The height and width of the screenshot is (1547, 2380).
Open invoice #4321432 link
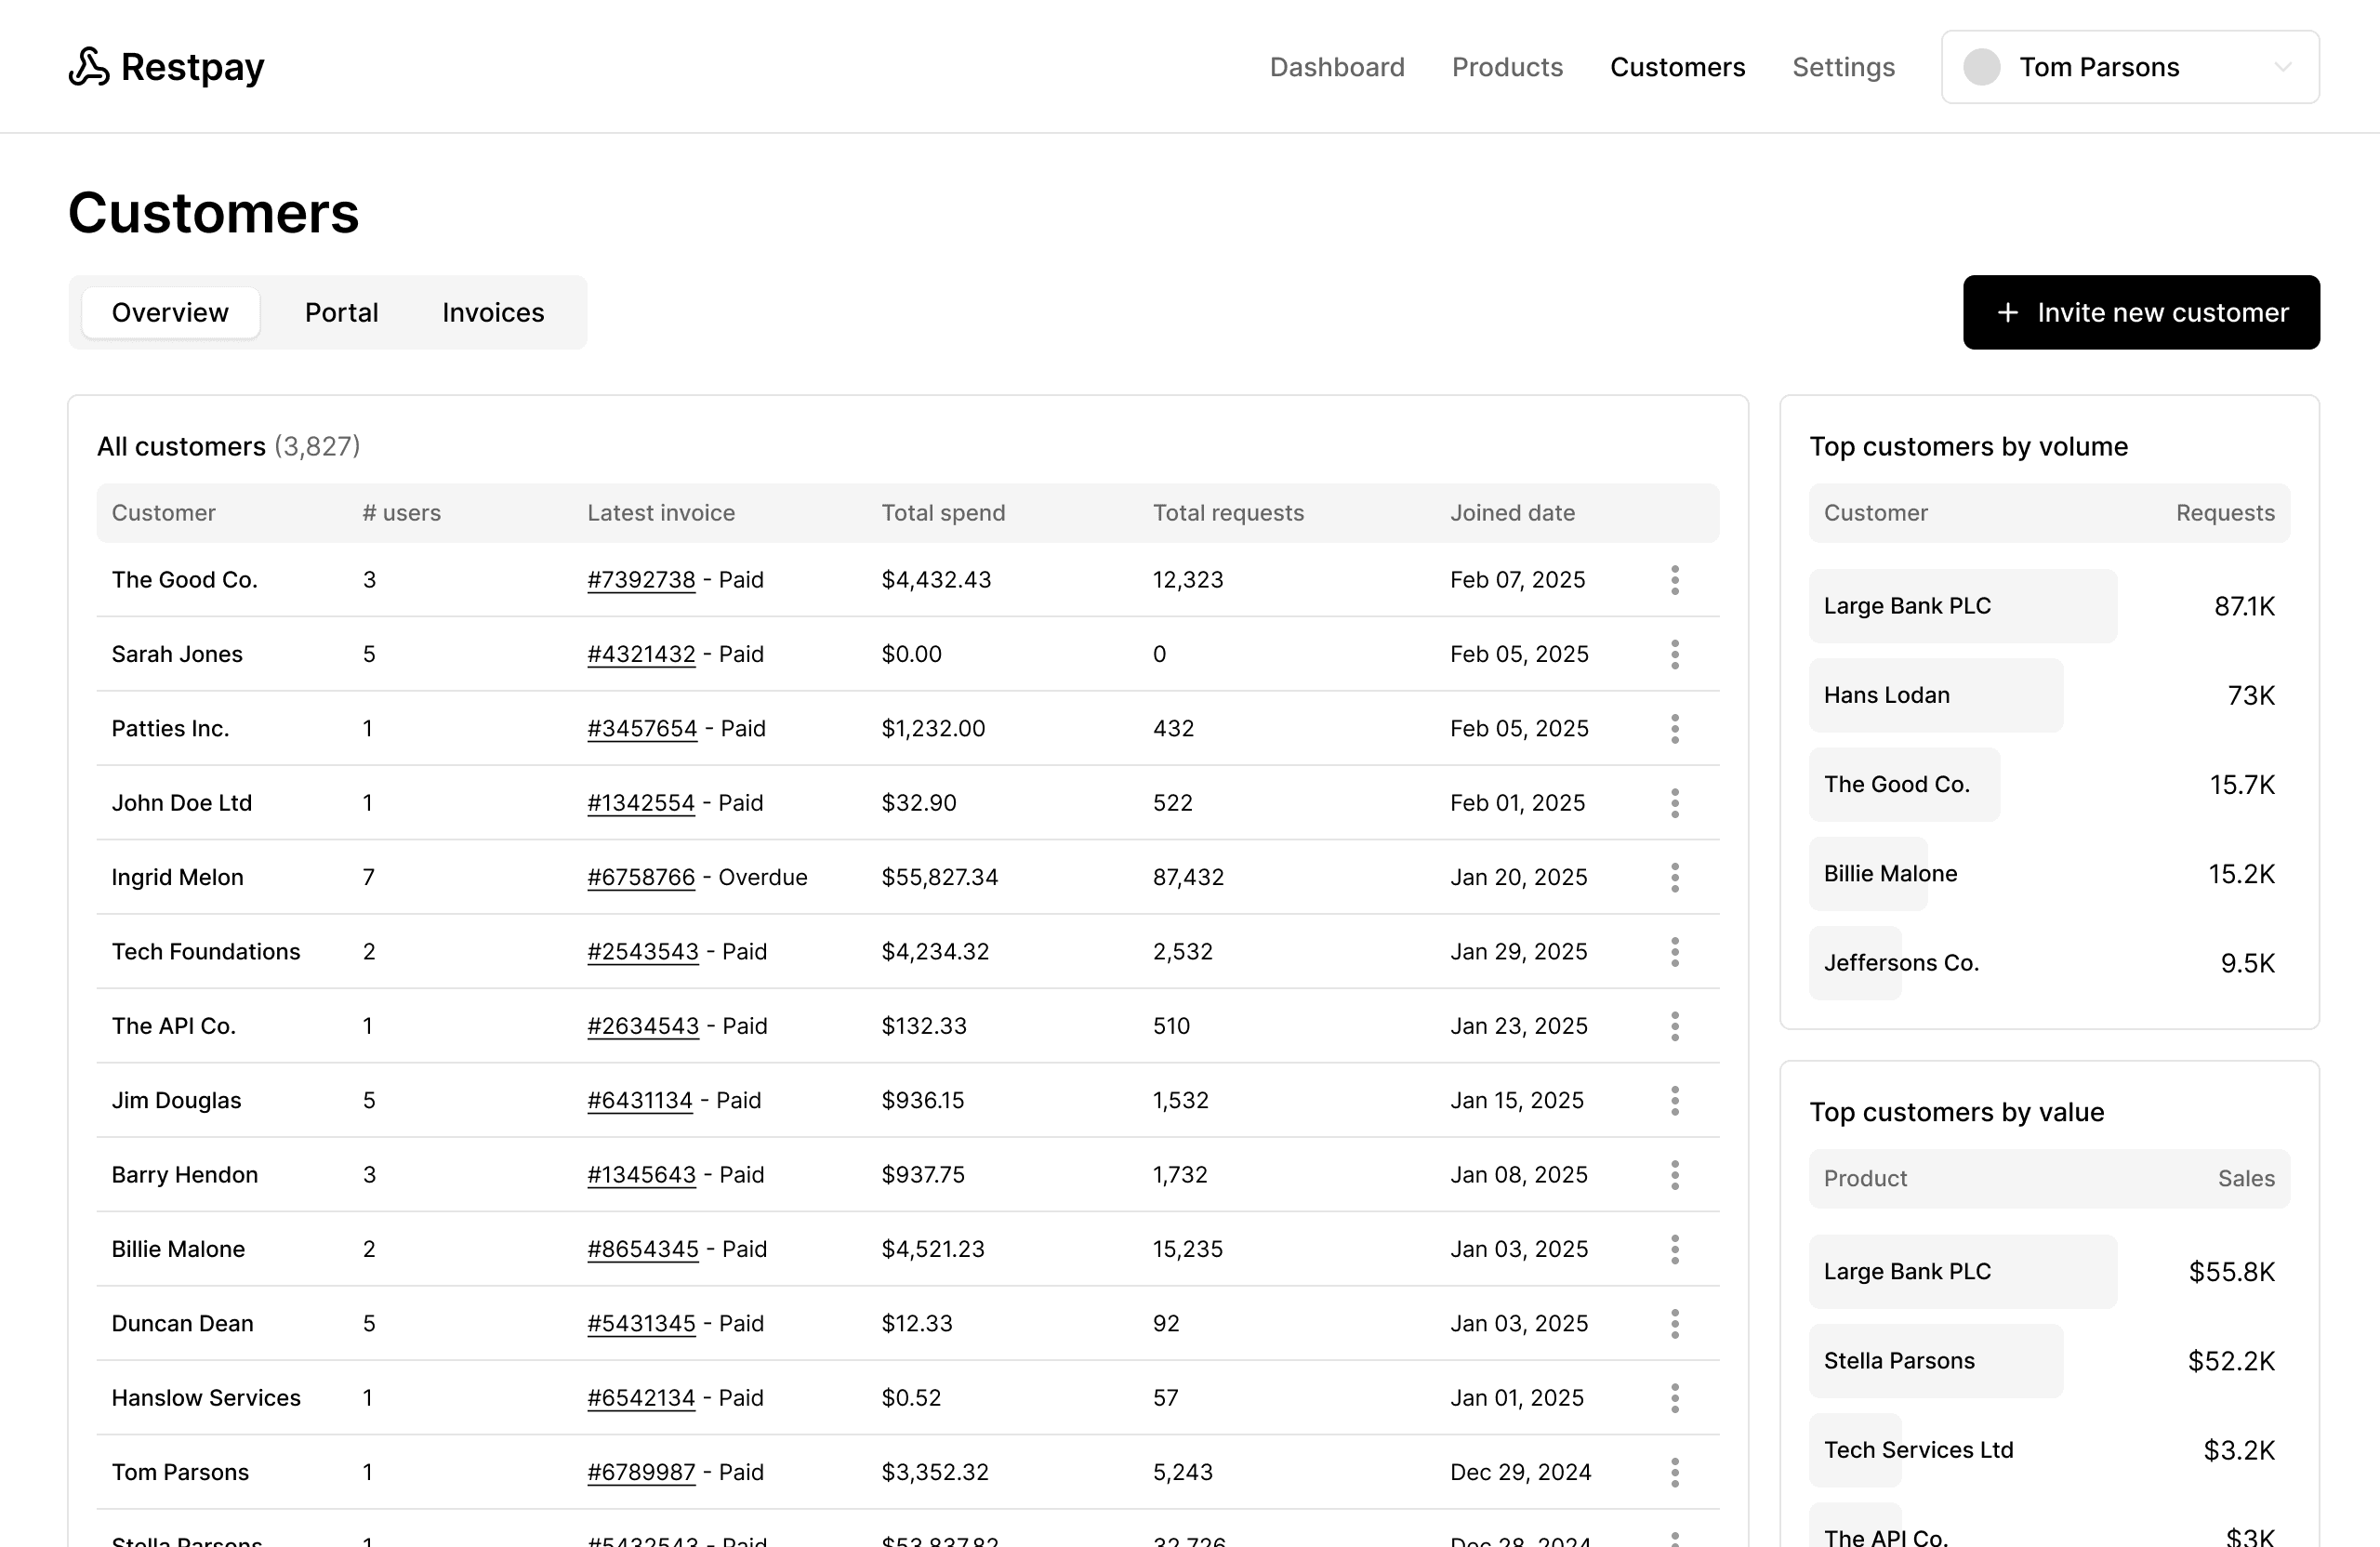tap(641, 654)
